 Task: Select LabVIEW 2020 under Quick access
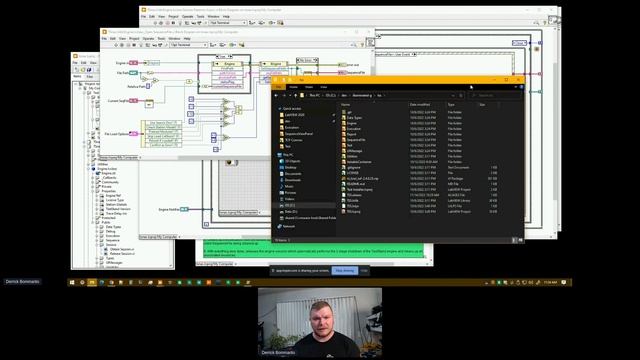295,115
